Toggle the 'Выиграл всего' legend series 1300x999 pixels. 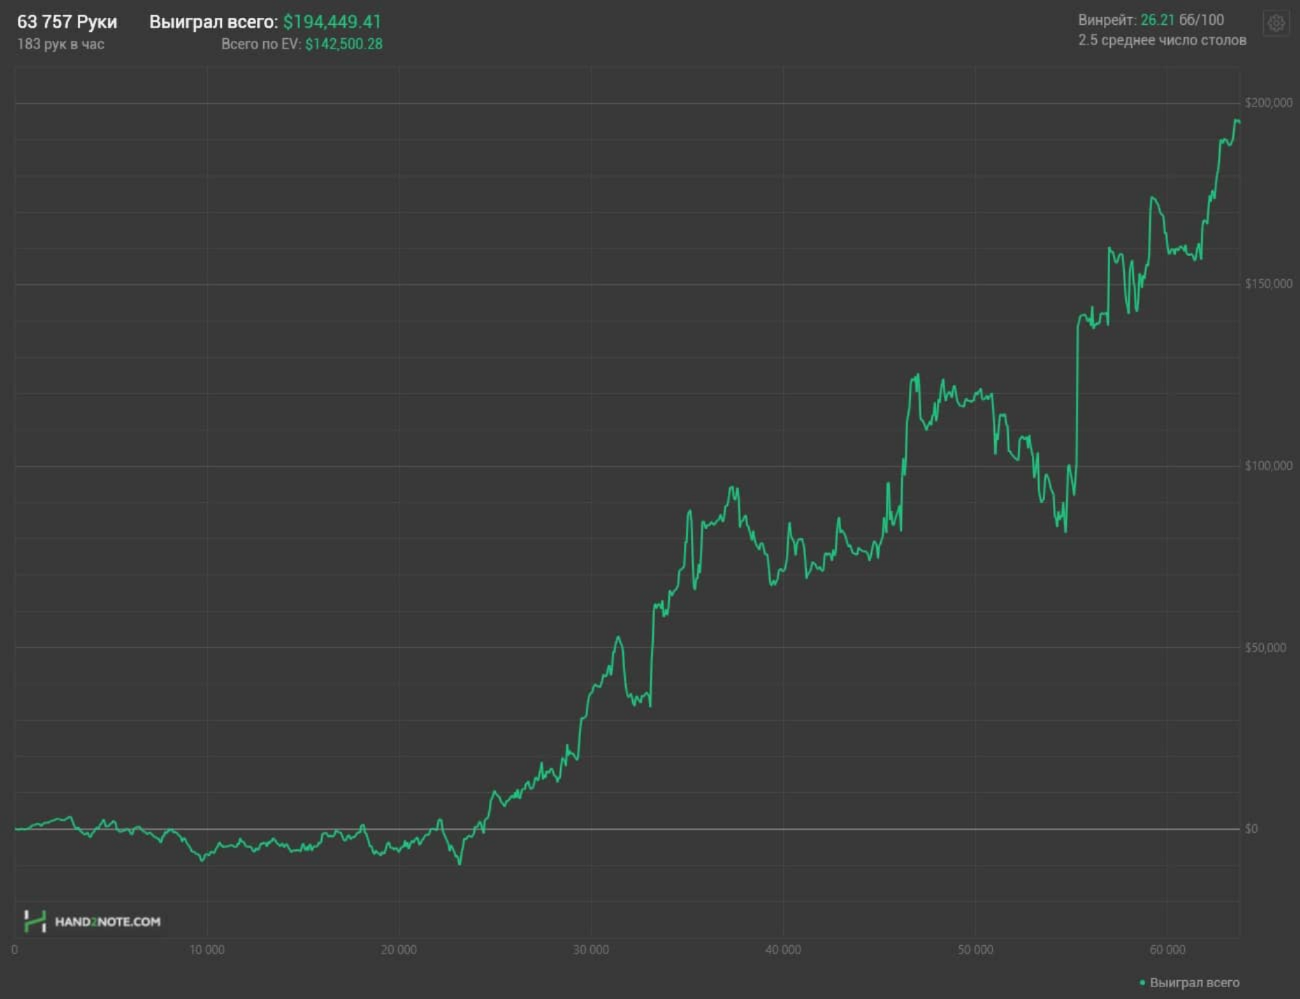[x=1194, y=983]
